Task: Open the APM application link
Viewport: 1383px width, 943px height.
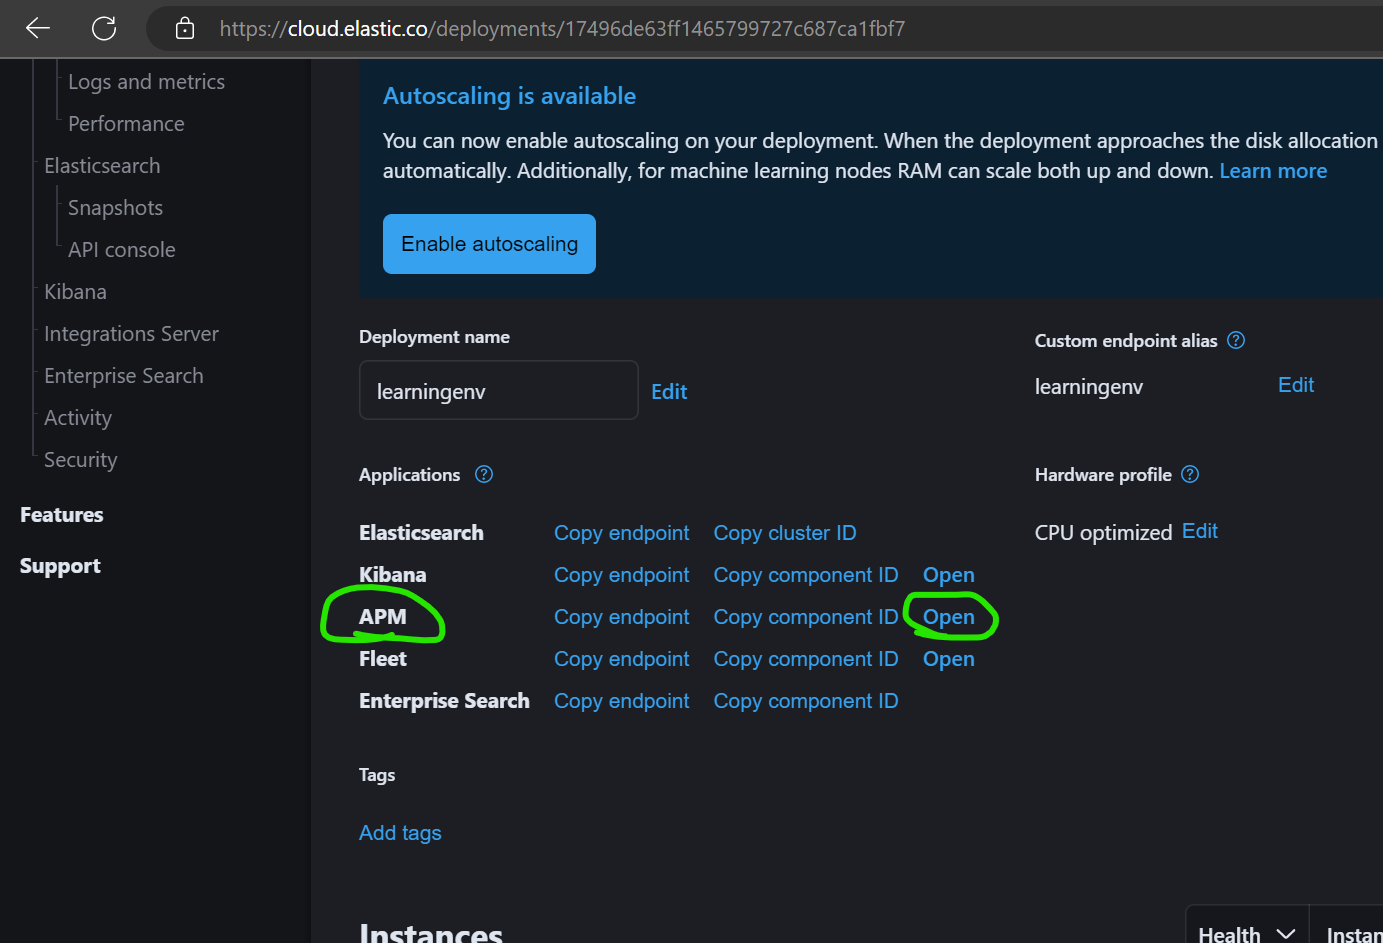Action: click(x=948, y=617)
